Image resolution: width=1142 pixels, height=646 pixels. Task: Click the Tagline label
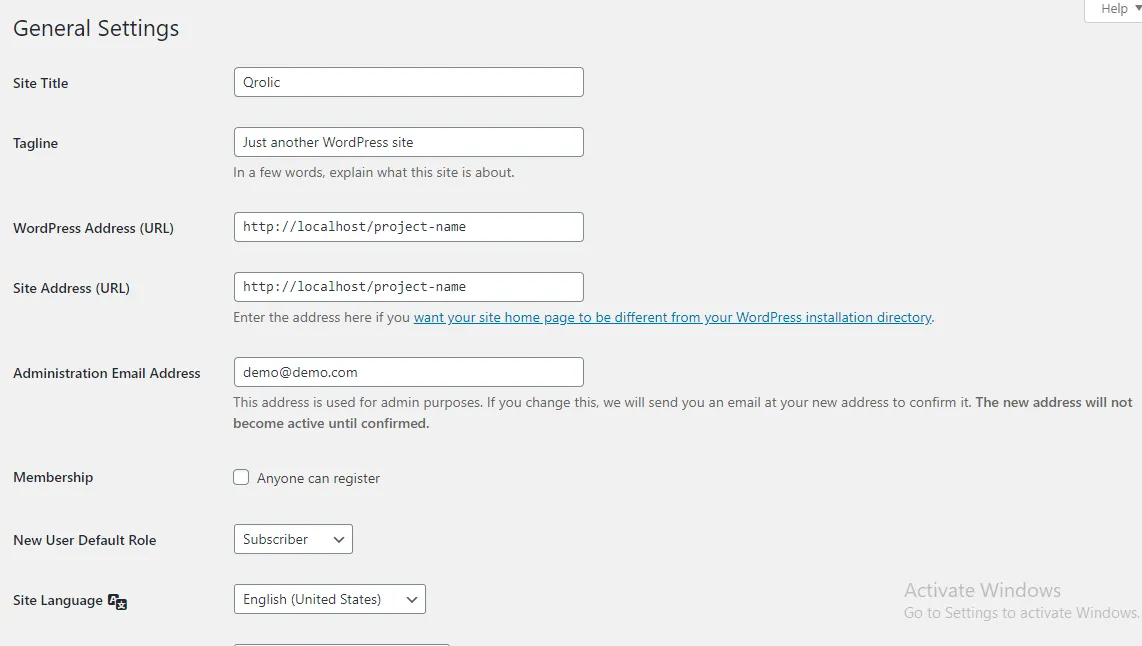[36, 143]
